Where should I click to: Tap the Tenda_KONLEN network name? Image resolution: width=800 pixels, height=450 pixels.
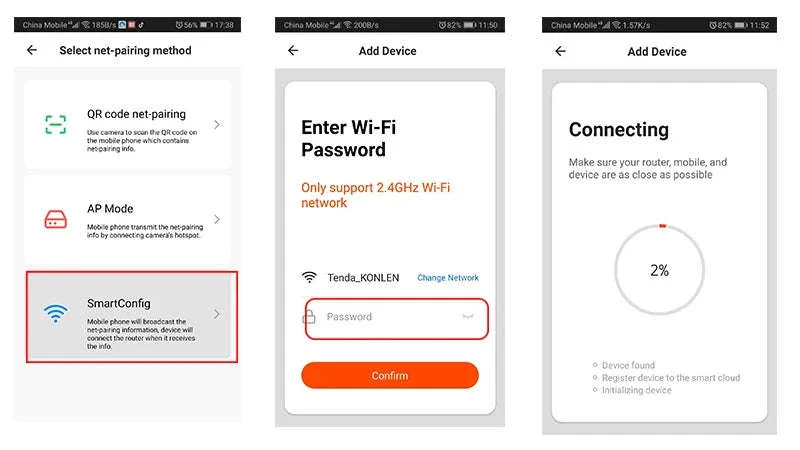pos(363,278)
